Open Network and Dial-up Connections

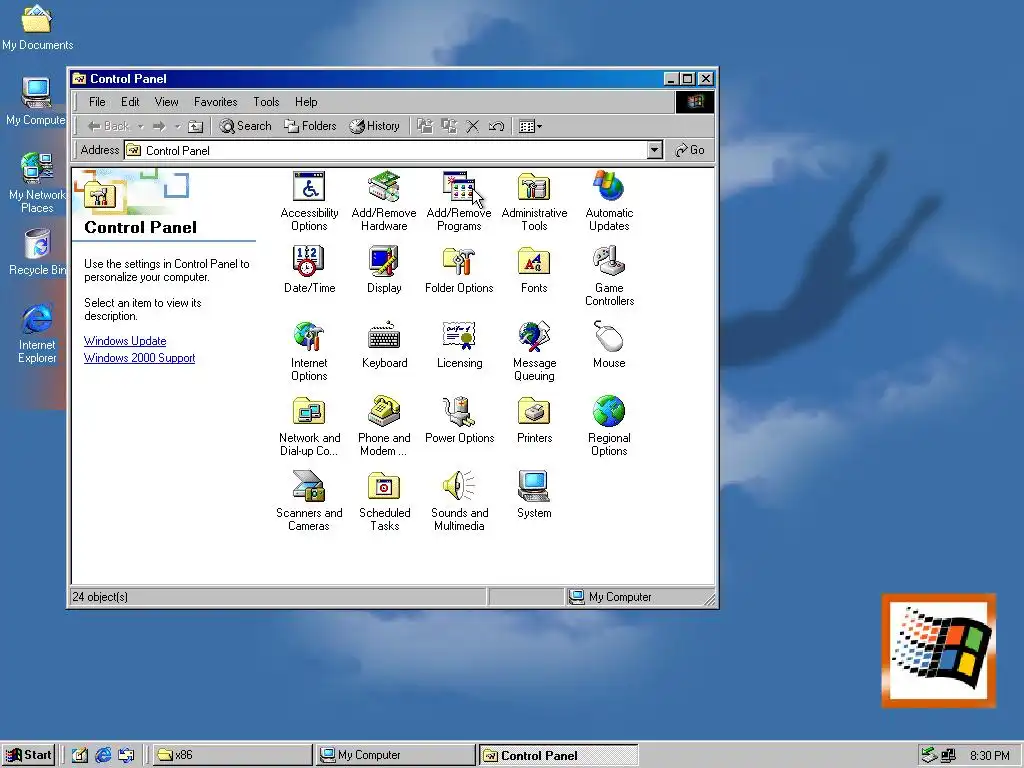click(x=309, y=426)
